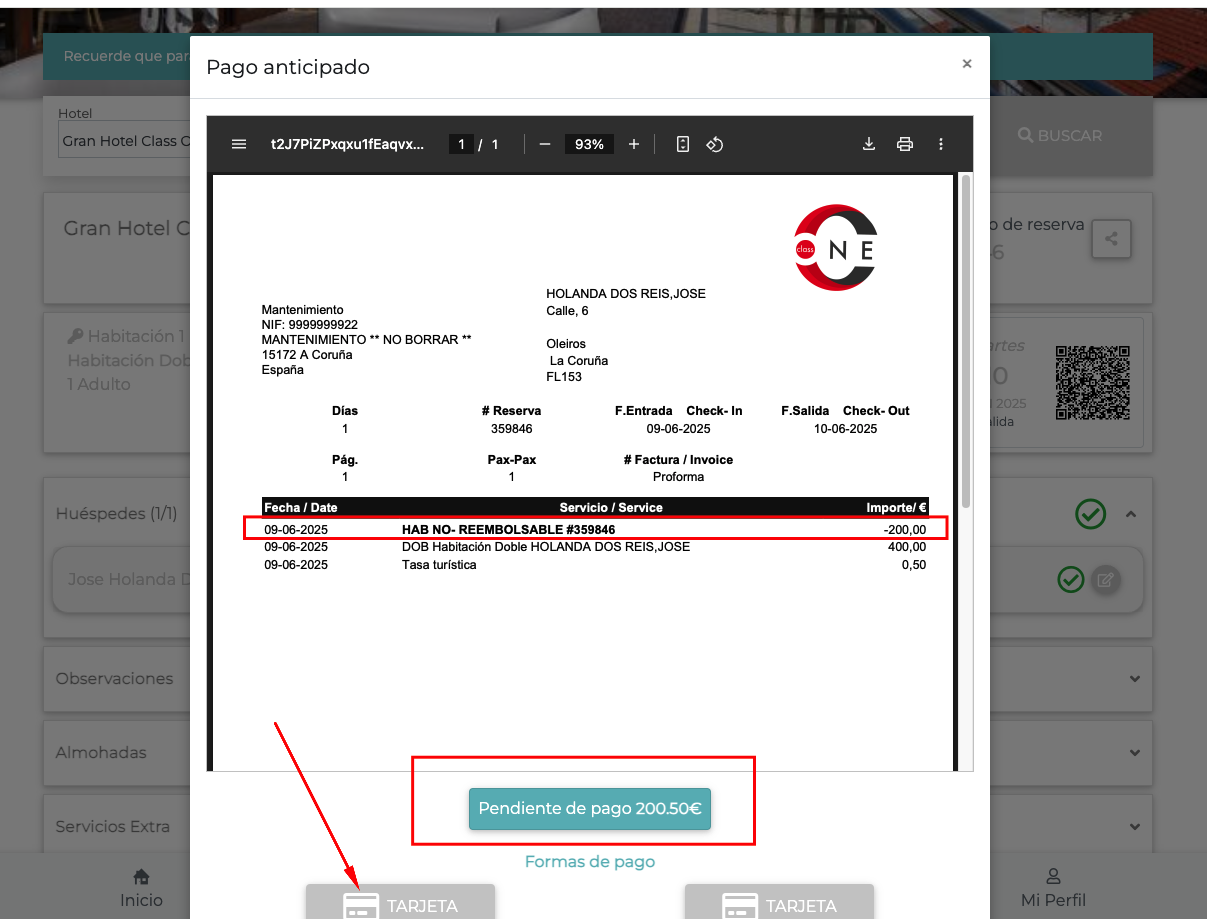Go to Inicio tab
The image size is (1207, 919).
coord(141,888)
